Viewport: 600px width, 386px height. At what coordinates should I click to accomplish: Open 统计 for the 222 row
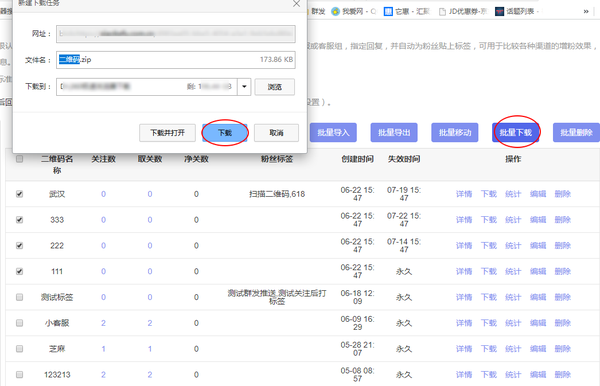(x=513, y=246)
